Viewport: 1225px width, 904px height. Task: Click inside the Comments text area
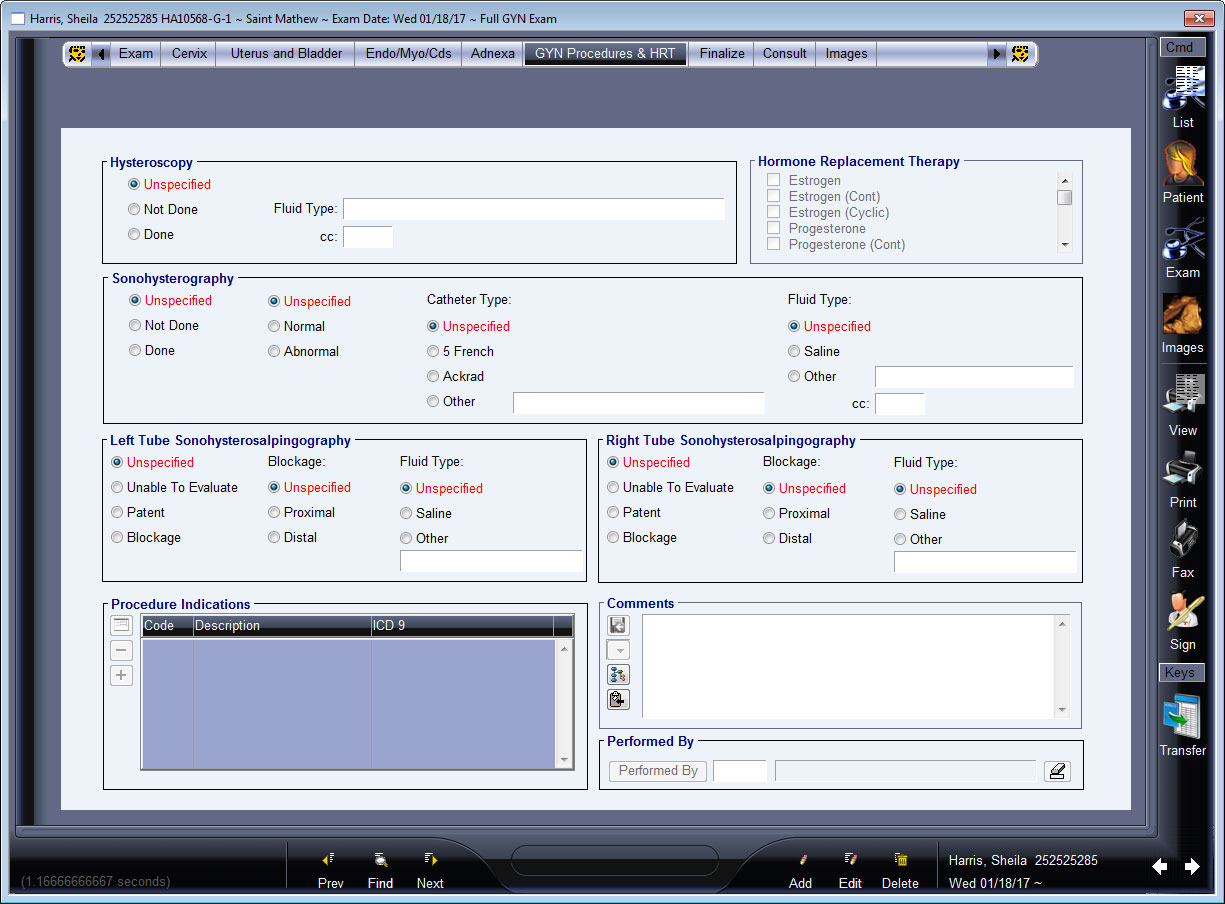coord(848,666)
